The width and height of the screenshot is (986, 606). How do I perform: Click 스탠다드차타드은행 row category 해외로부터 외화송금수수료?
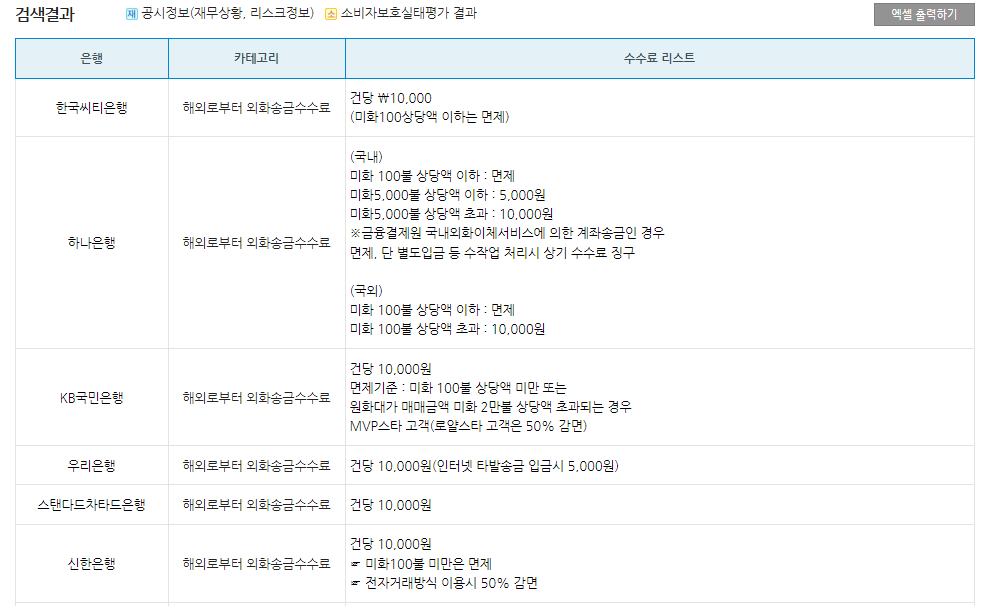[257, 505]
